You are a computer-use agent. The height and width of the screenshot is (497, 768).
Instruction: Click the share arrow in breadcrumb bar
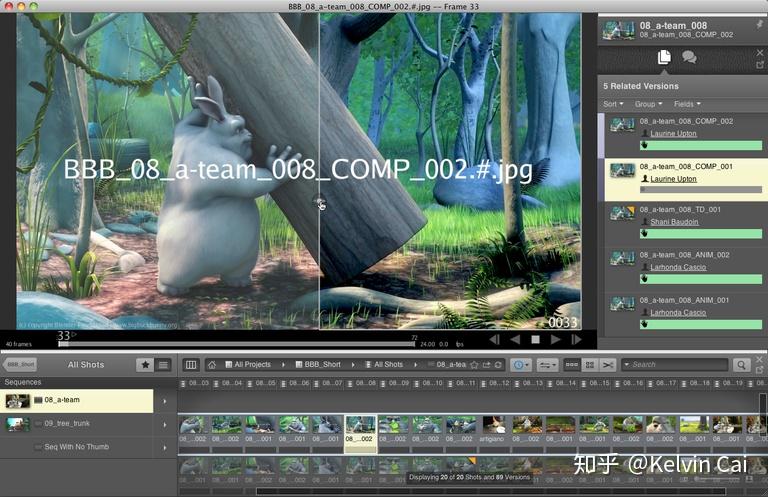click(x=486, y=365)
